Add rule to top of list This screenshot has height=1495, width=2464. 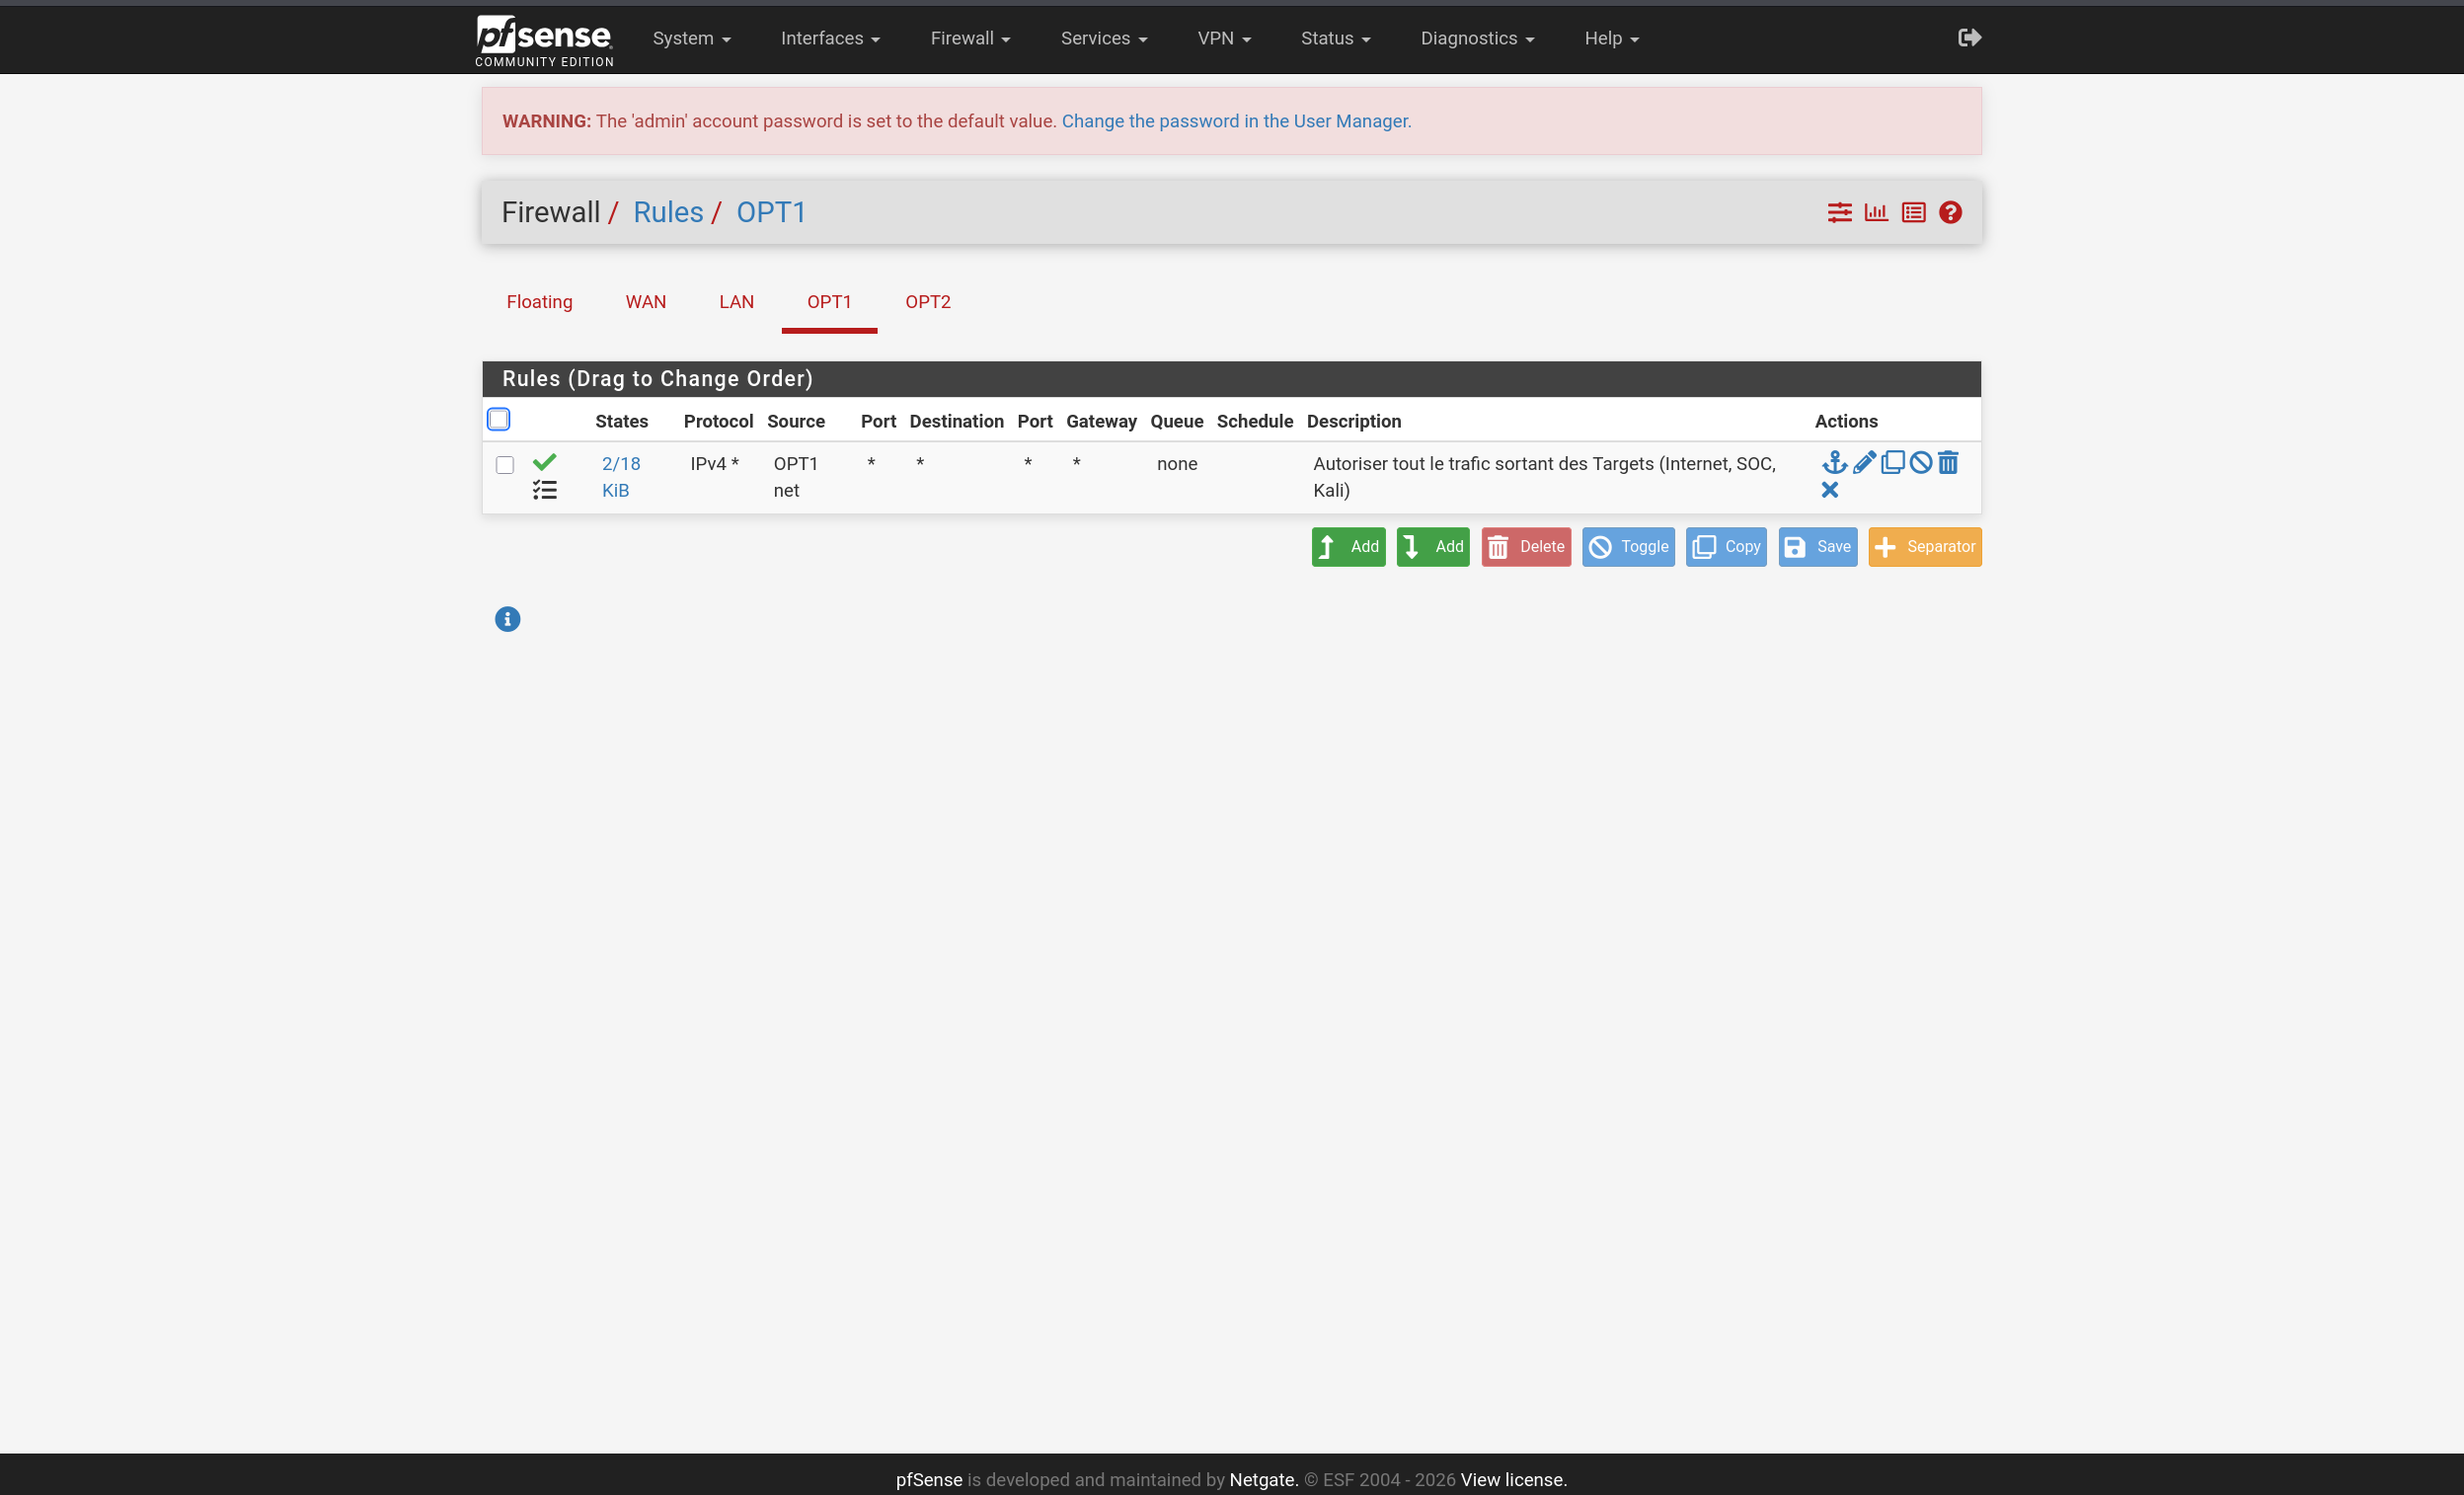1349,547
